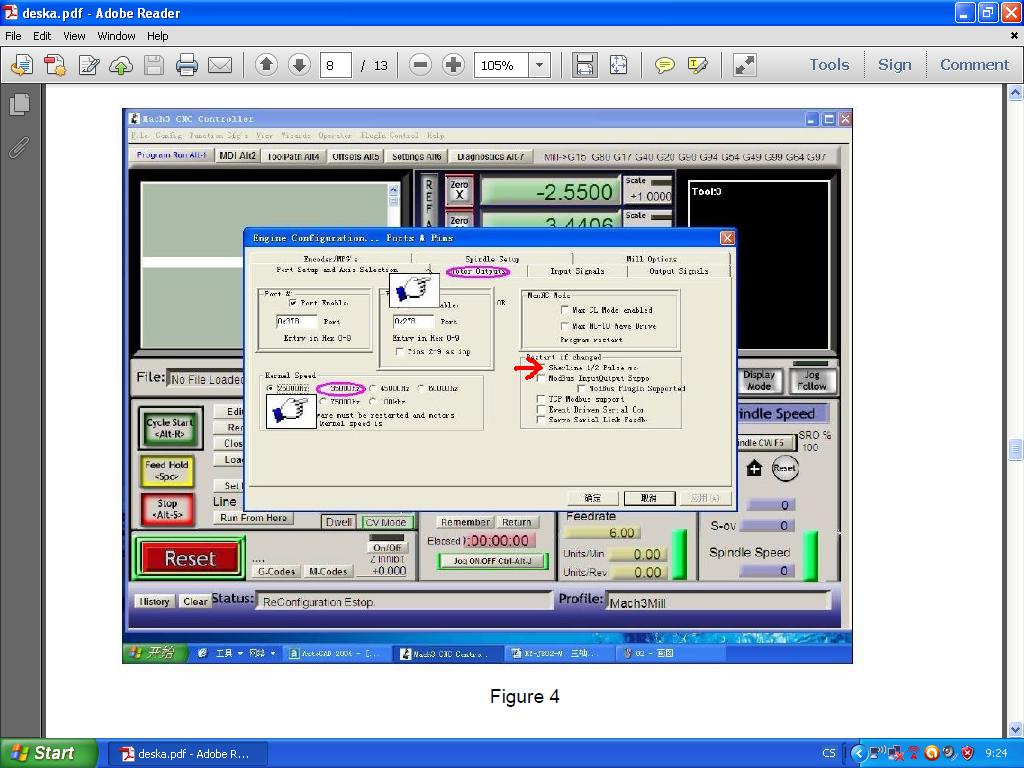This screenshot has width=1024, height=768.
Task: Select the highlight text tool
Action: click(698, 65)
